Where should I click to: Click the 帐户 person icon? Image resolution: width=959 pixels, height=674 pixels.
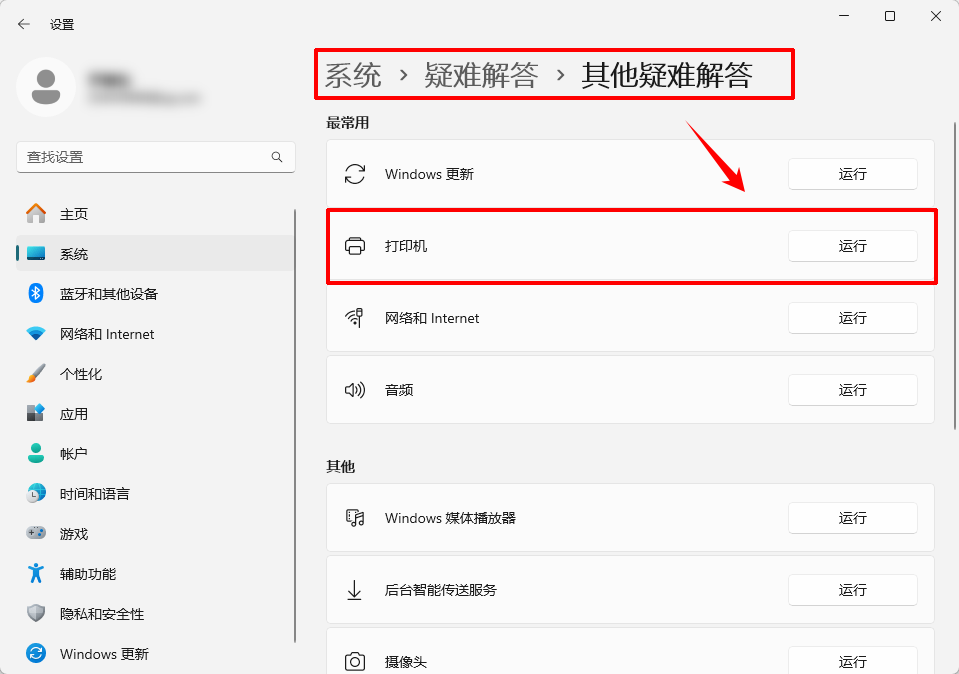click(x=36, y=453)
